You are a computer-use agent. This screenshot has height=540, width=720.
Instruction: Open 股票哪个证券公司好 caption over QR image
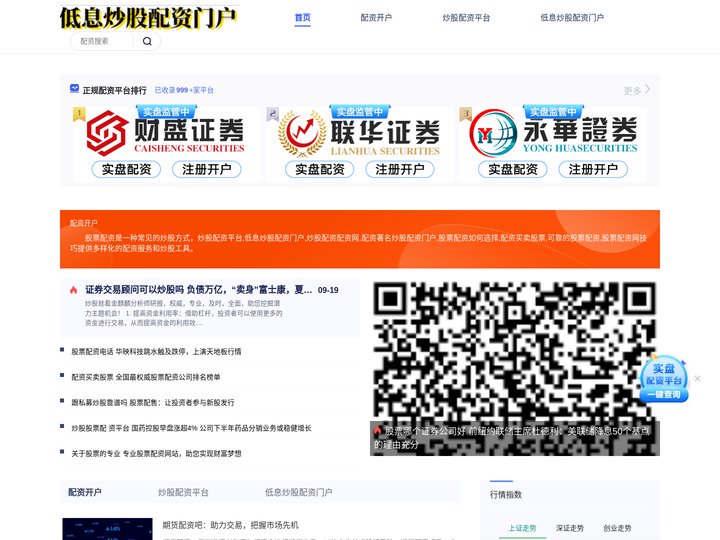(515, 438)
